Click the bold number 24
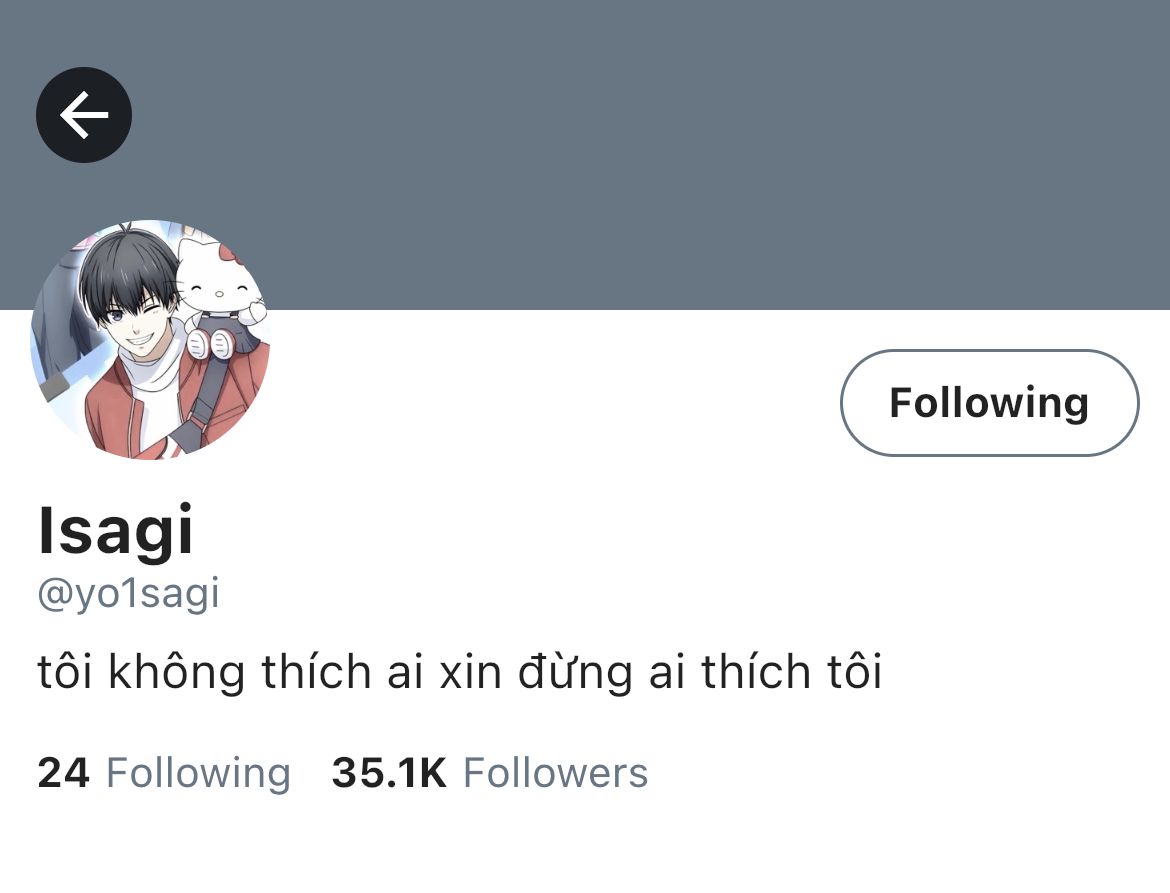 (x=63, y=773)
